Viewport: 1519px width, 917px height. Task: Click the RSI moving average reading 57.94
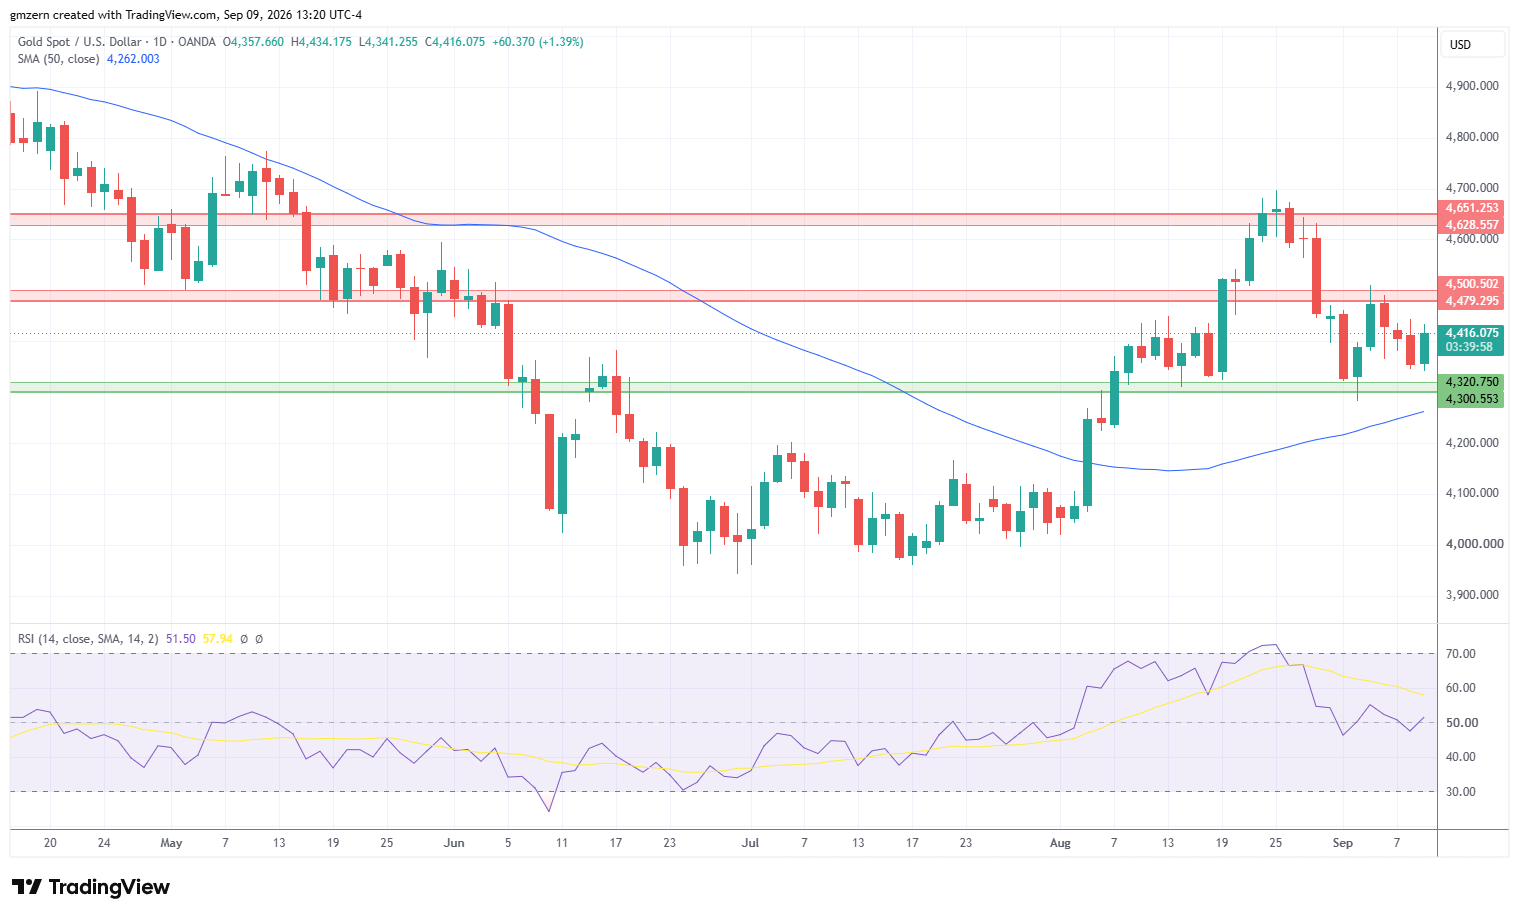[217, 639]
